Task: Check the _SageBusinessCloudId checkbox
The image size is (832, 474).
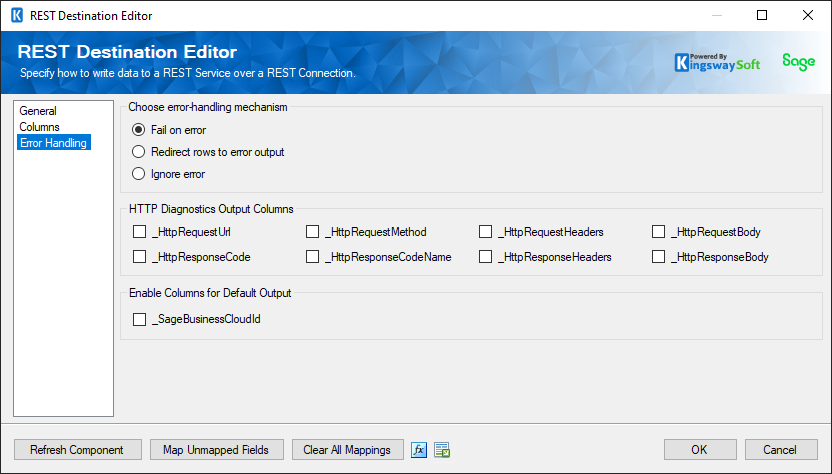Action: point(140,319)
